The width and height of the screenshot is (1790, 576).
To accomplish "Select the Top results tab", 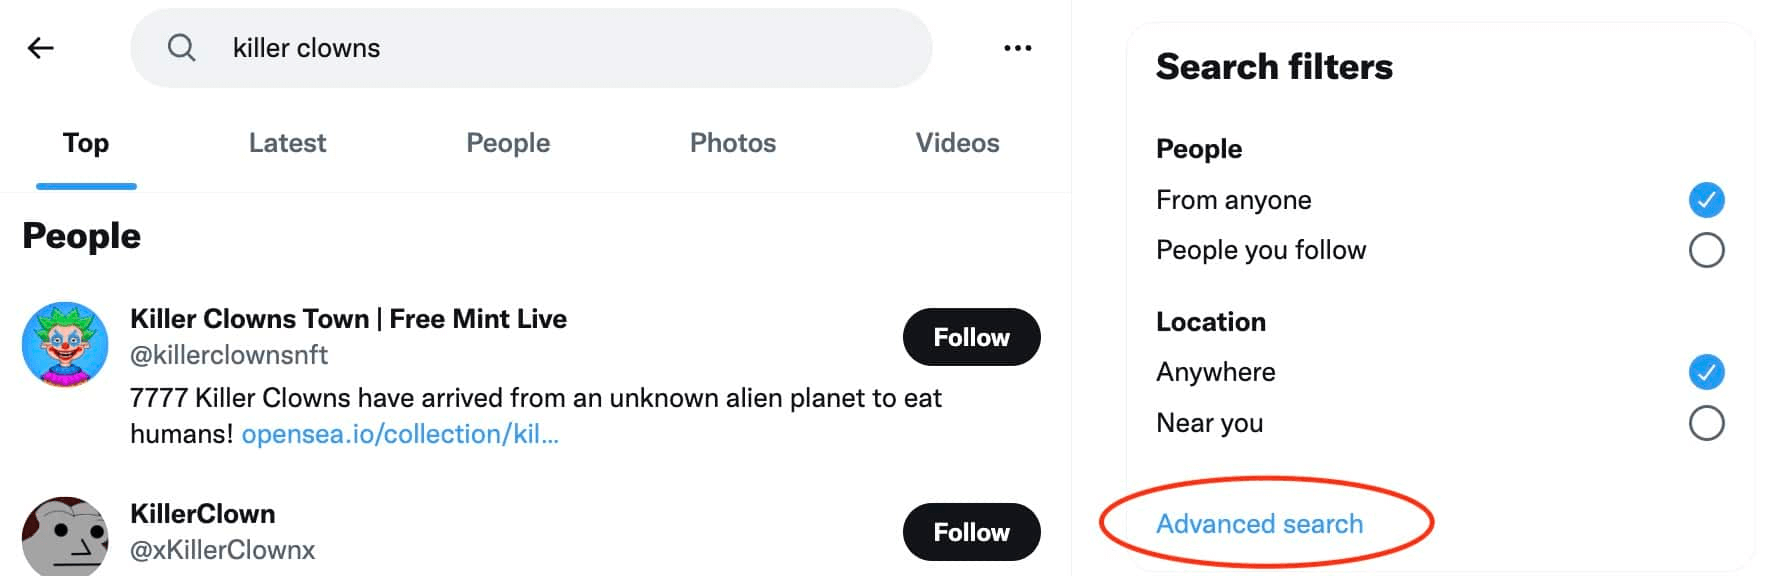I will tap(86, 143).
